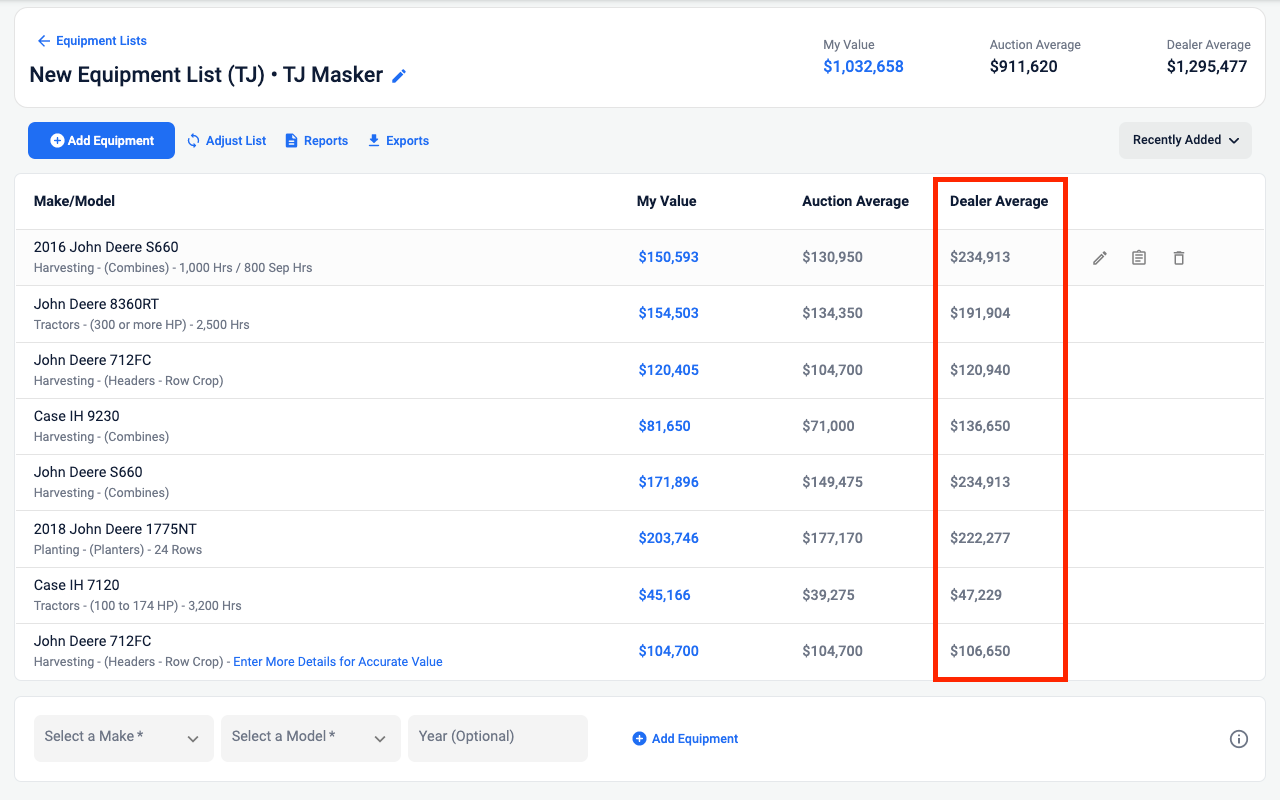The width and height of the screenshot is (1280, 800).
Task: Click Auction Average $177,170
Action: click(x=832, y=538)
